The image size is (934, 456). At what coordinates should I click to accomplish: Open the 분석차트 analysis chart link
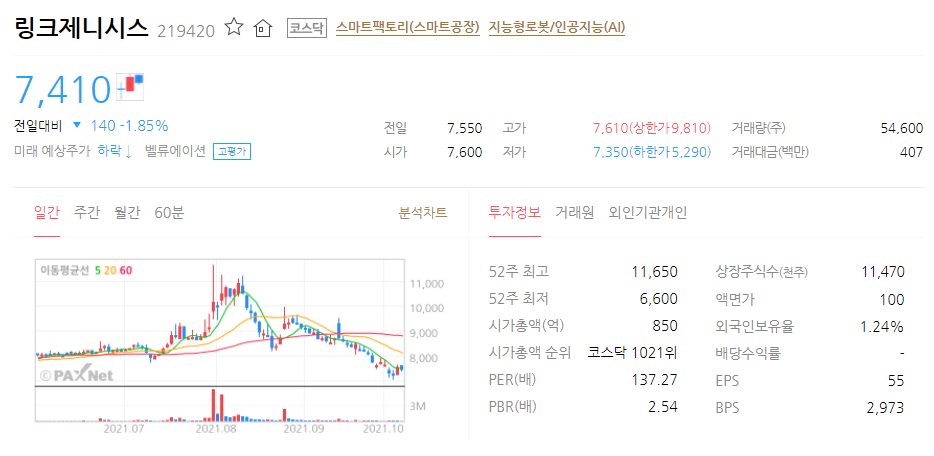423,213
